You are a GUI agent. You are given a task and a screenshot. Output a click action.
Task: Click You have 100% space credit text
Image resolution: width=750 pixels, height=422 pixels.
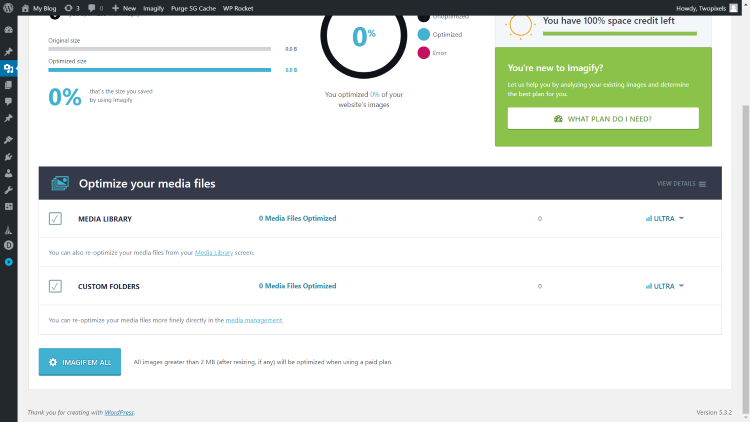tap(608, 21)
